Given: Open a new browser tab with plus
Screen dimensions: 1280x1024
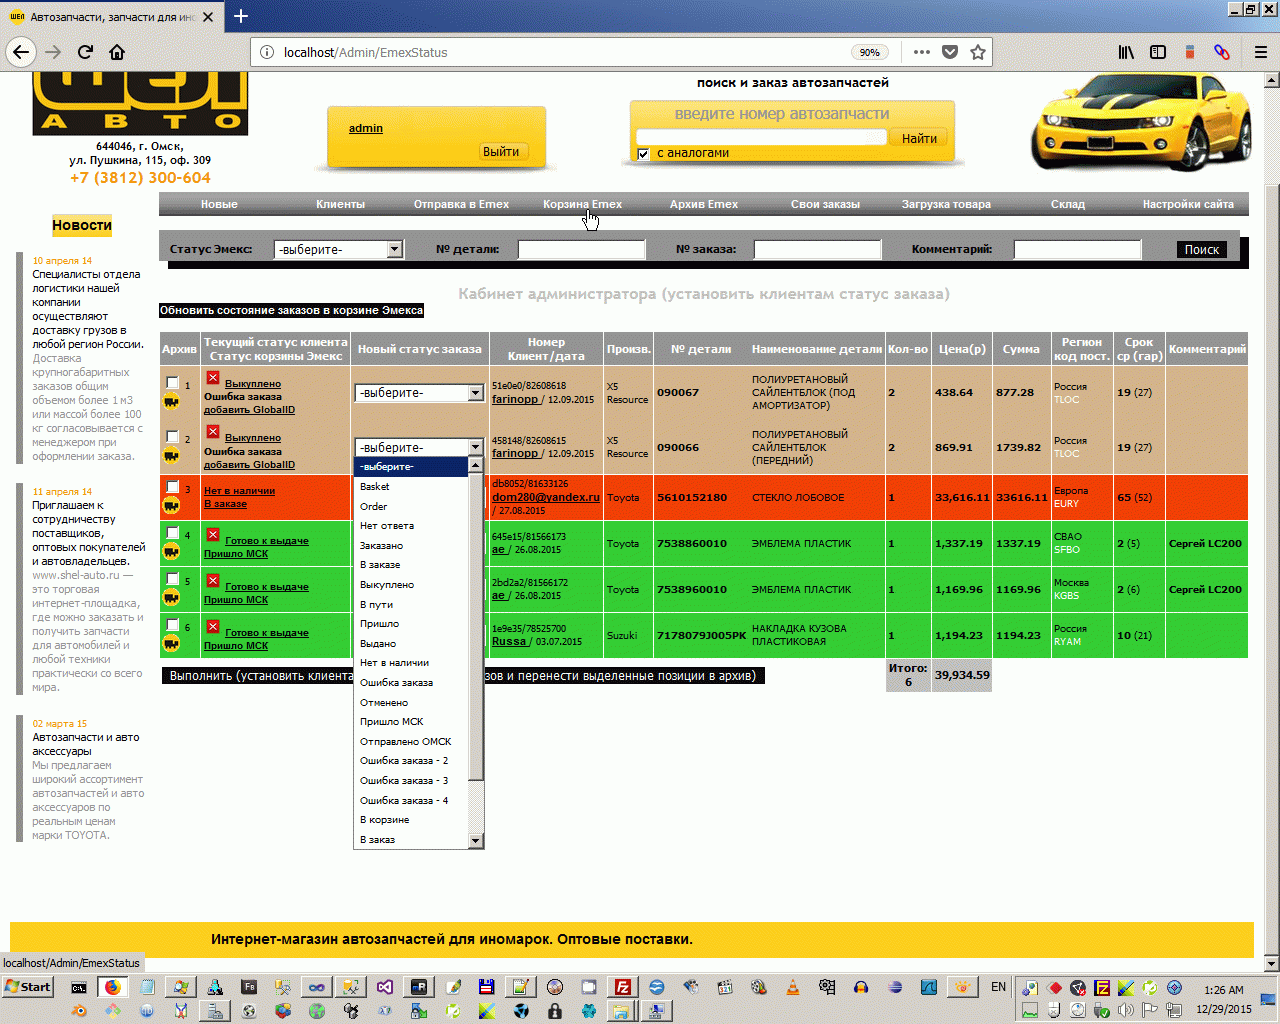Looking at the screenshot, I should (x=241, y=16).
